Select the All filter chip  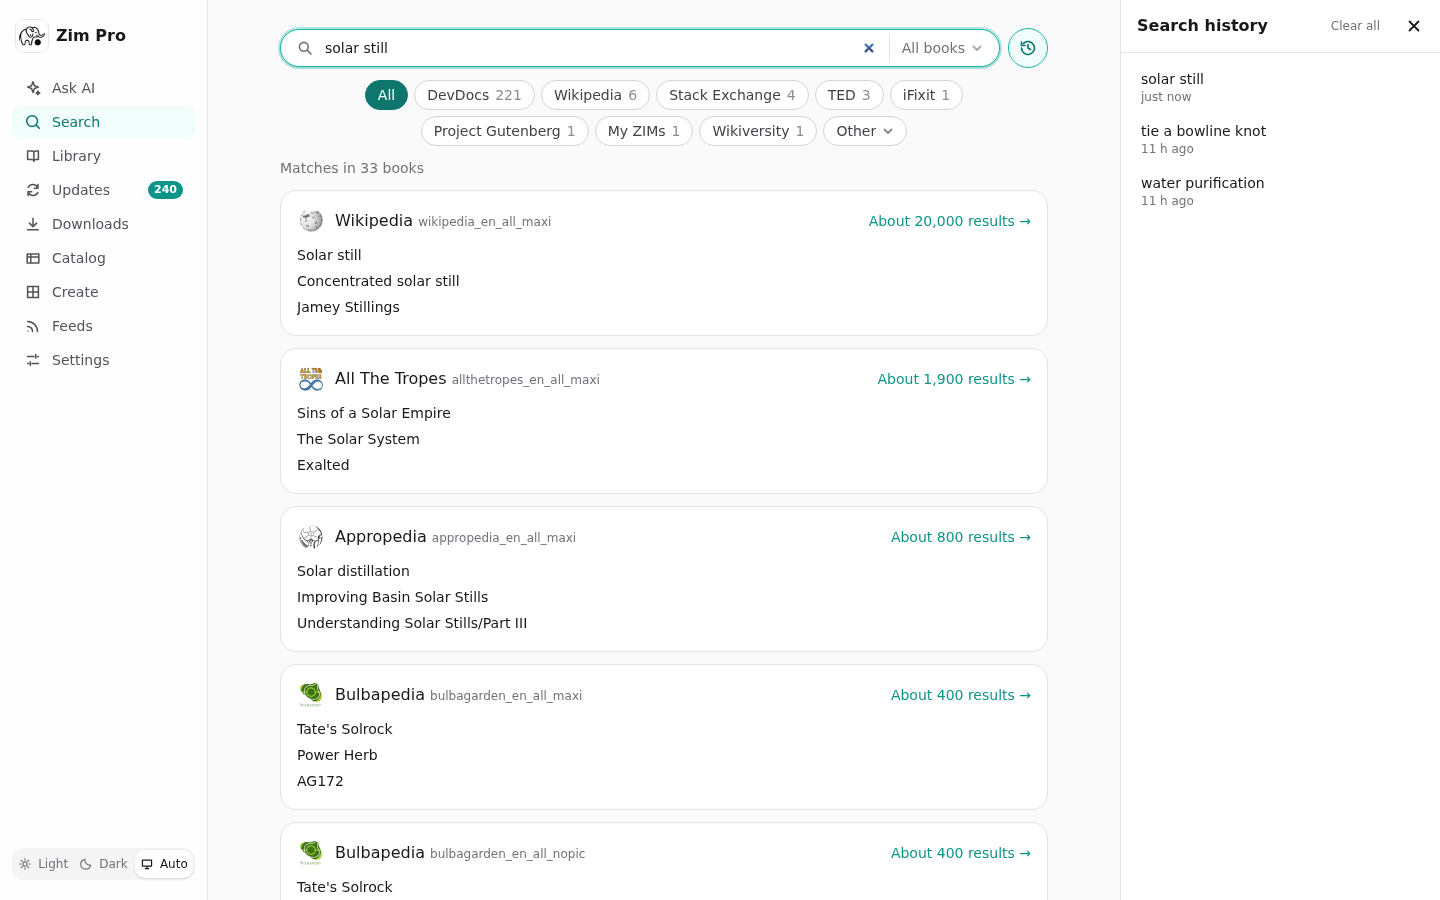point(386,95)
